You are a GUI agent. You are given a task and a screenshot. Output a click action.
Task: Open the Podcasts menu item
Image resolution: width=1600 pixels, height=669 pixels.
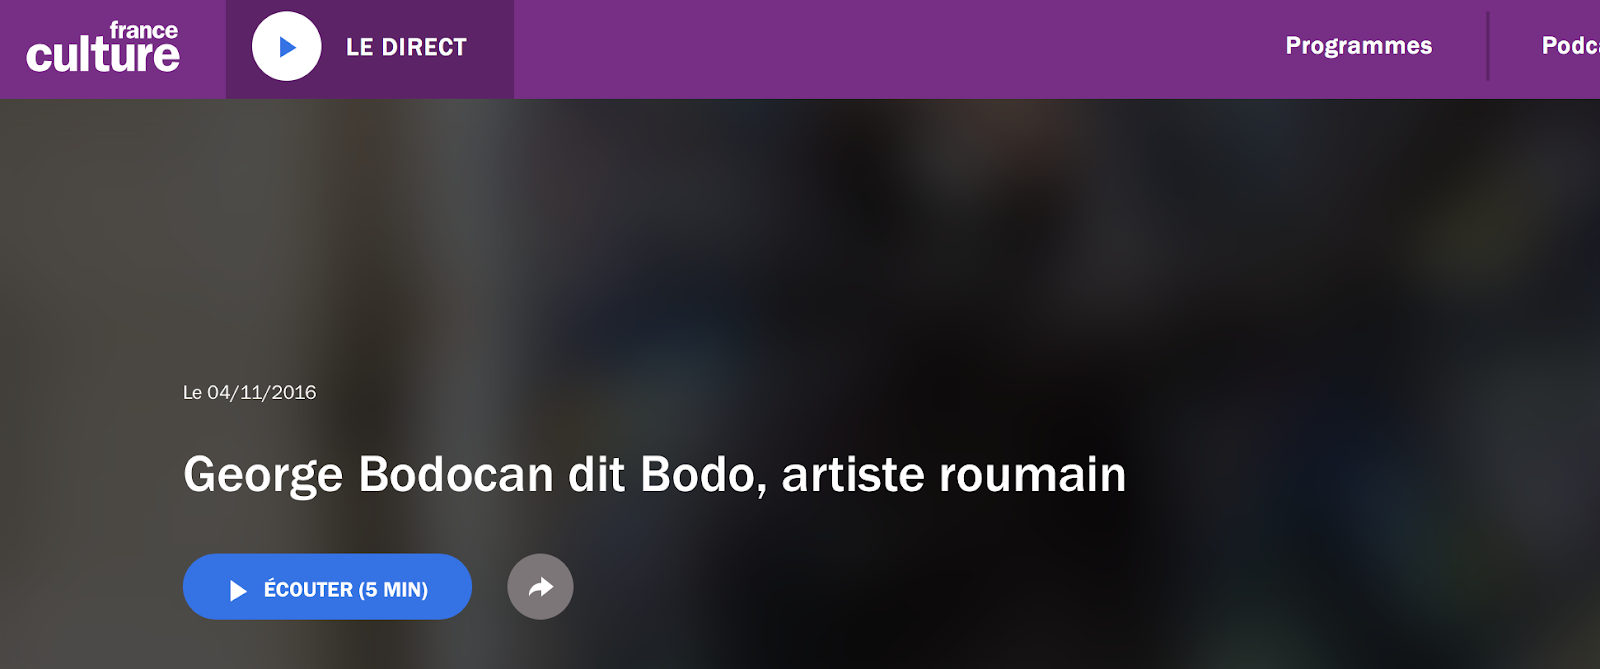[1571, 46]
